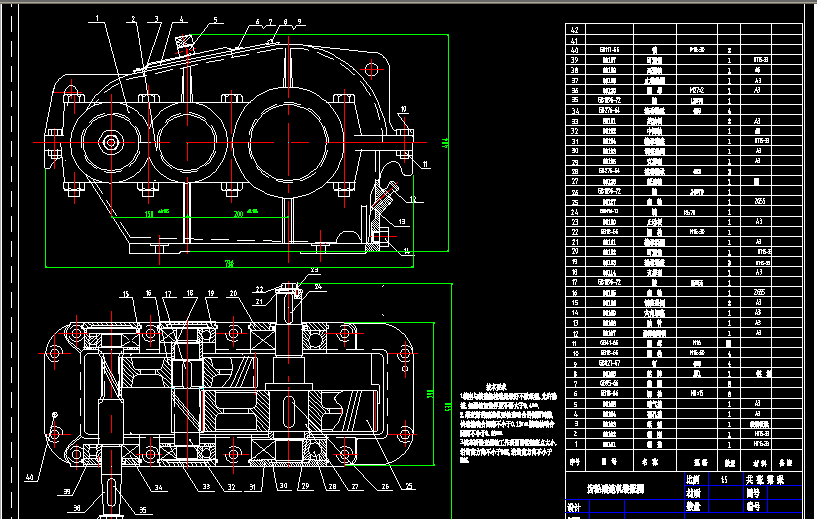Pick callout number 17 above the plan view

(x=168, y=294)
